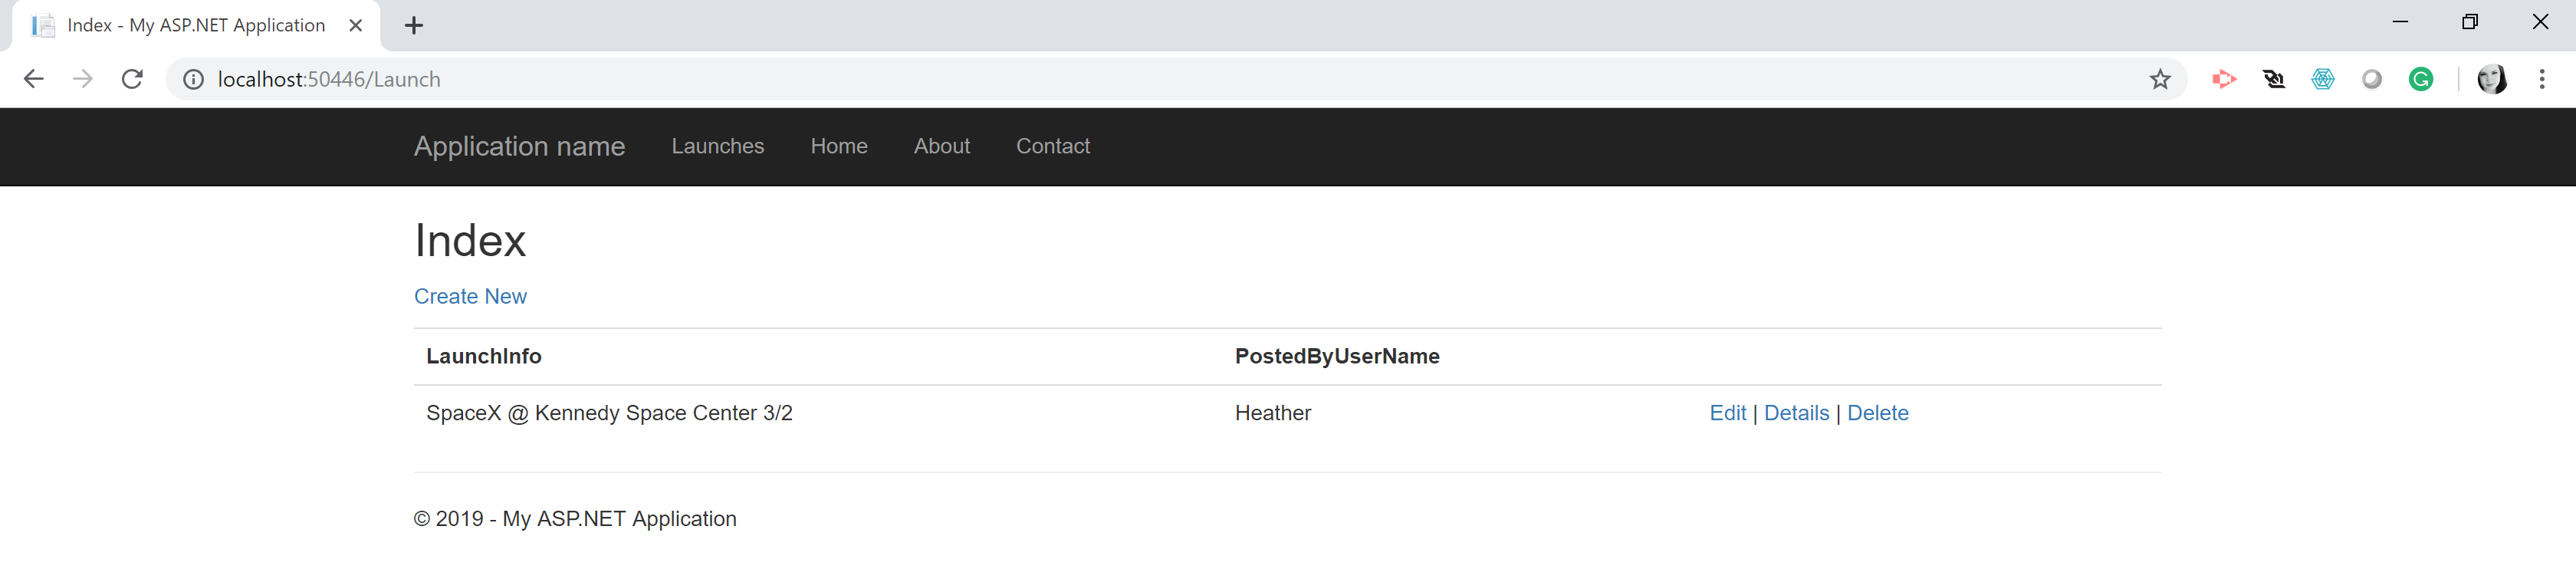
Task: Bookmark this page with the star icon
Action: pos(2160,79)
